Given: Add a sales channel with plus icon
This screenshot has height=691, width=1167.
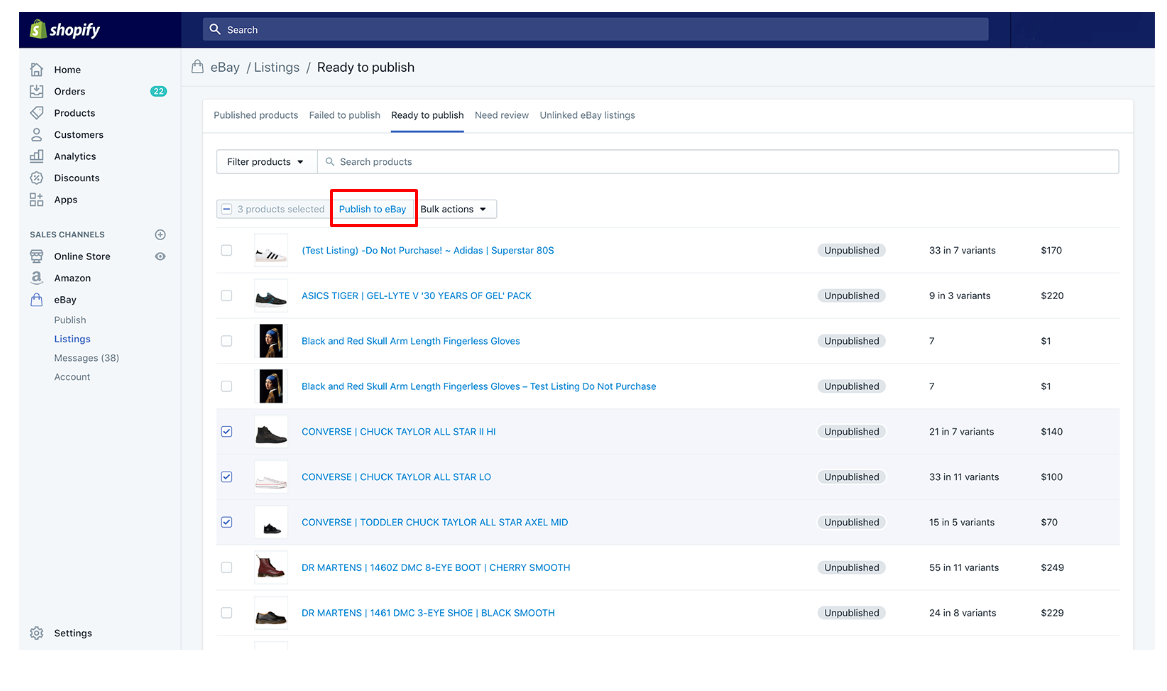Looking at the screenshot, I should [x=160, y=235].
